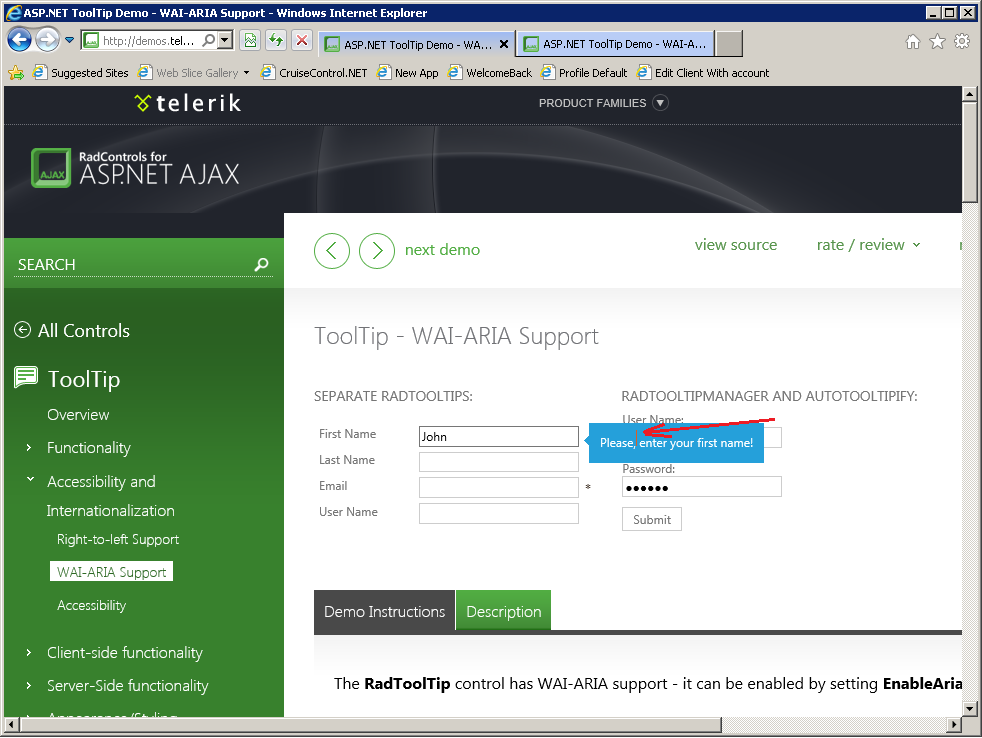The image size is (982, 738).
Task: Click the Email input field
Action: [499, 487]
